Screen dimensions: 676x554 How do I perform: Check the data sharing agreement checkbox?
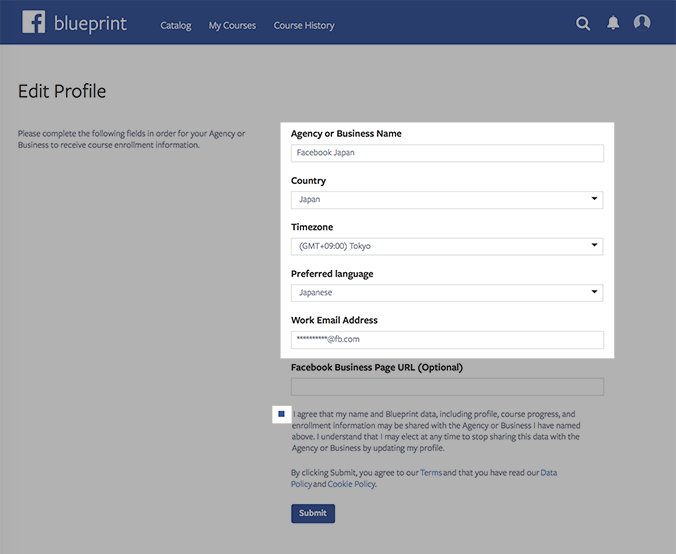(x=282, y=414)
